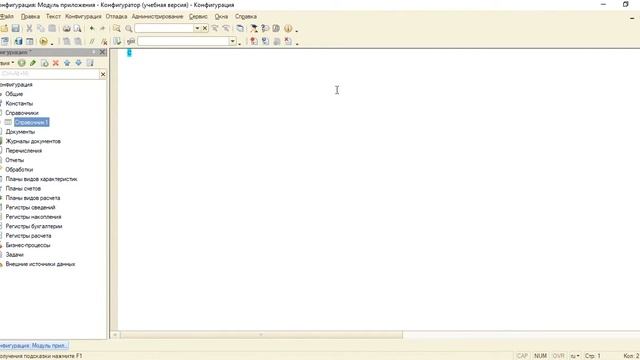Click the Undo arrow in the toolbar
Screen dimensions: 640x360
(92, 28)
